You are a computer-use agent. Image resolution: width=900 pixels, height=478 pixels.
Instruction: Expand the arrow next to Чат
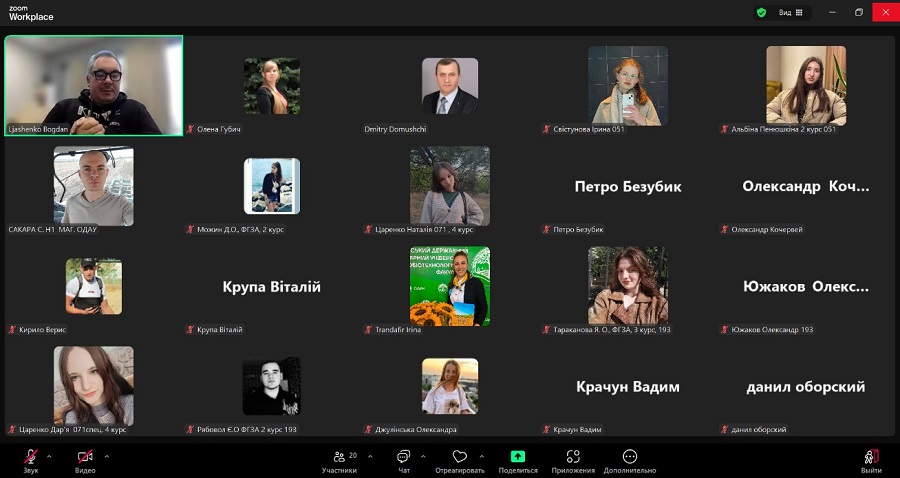[425, 455]
